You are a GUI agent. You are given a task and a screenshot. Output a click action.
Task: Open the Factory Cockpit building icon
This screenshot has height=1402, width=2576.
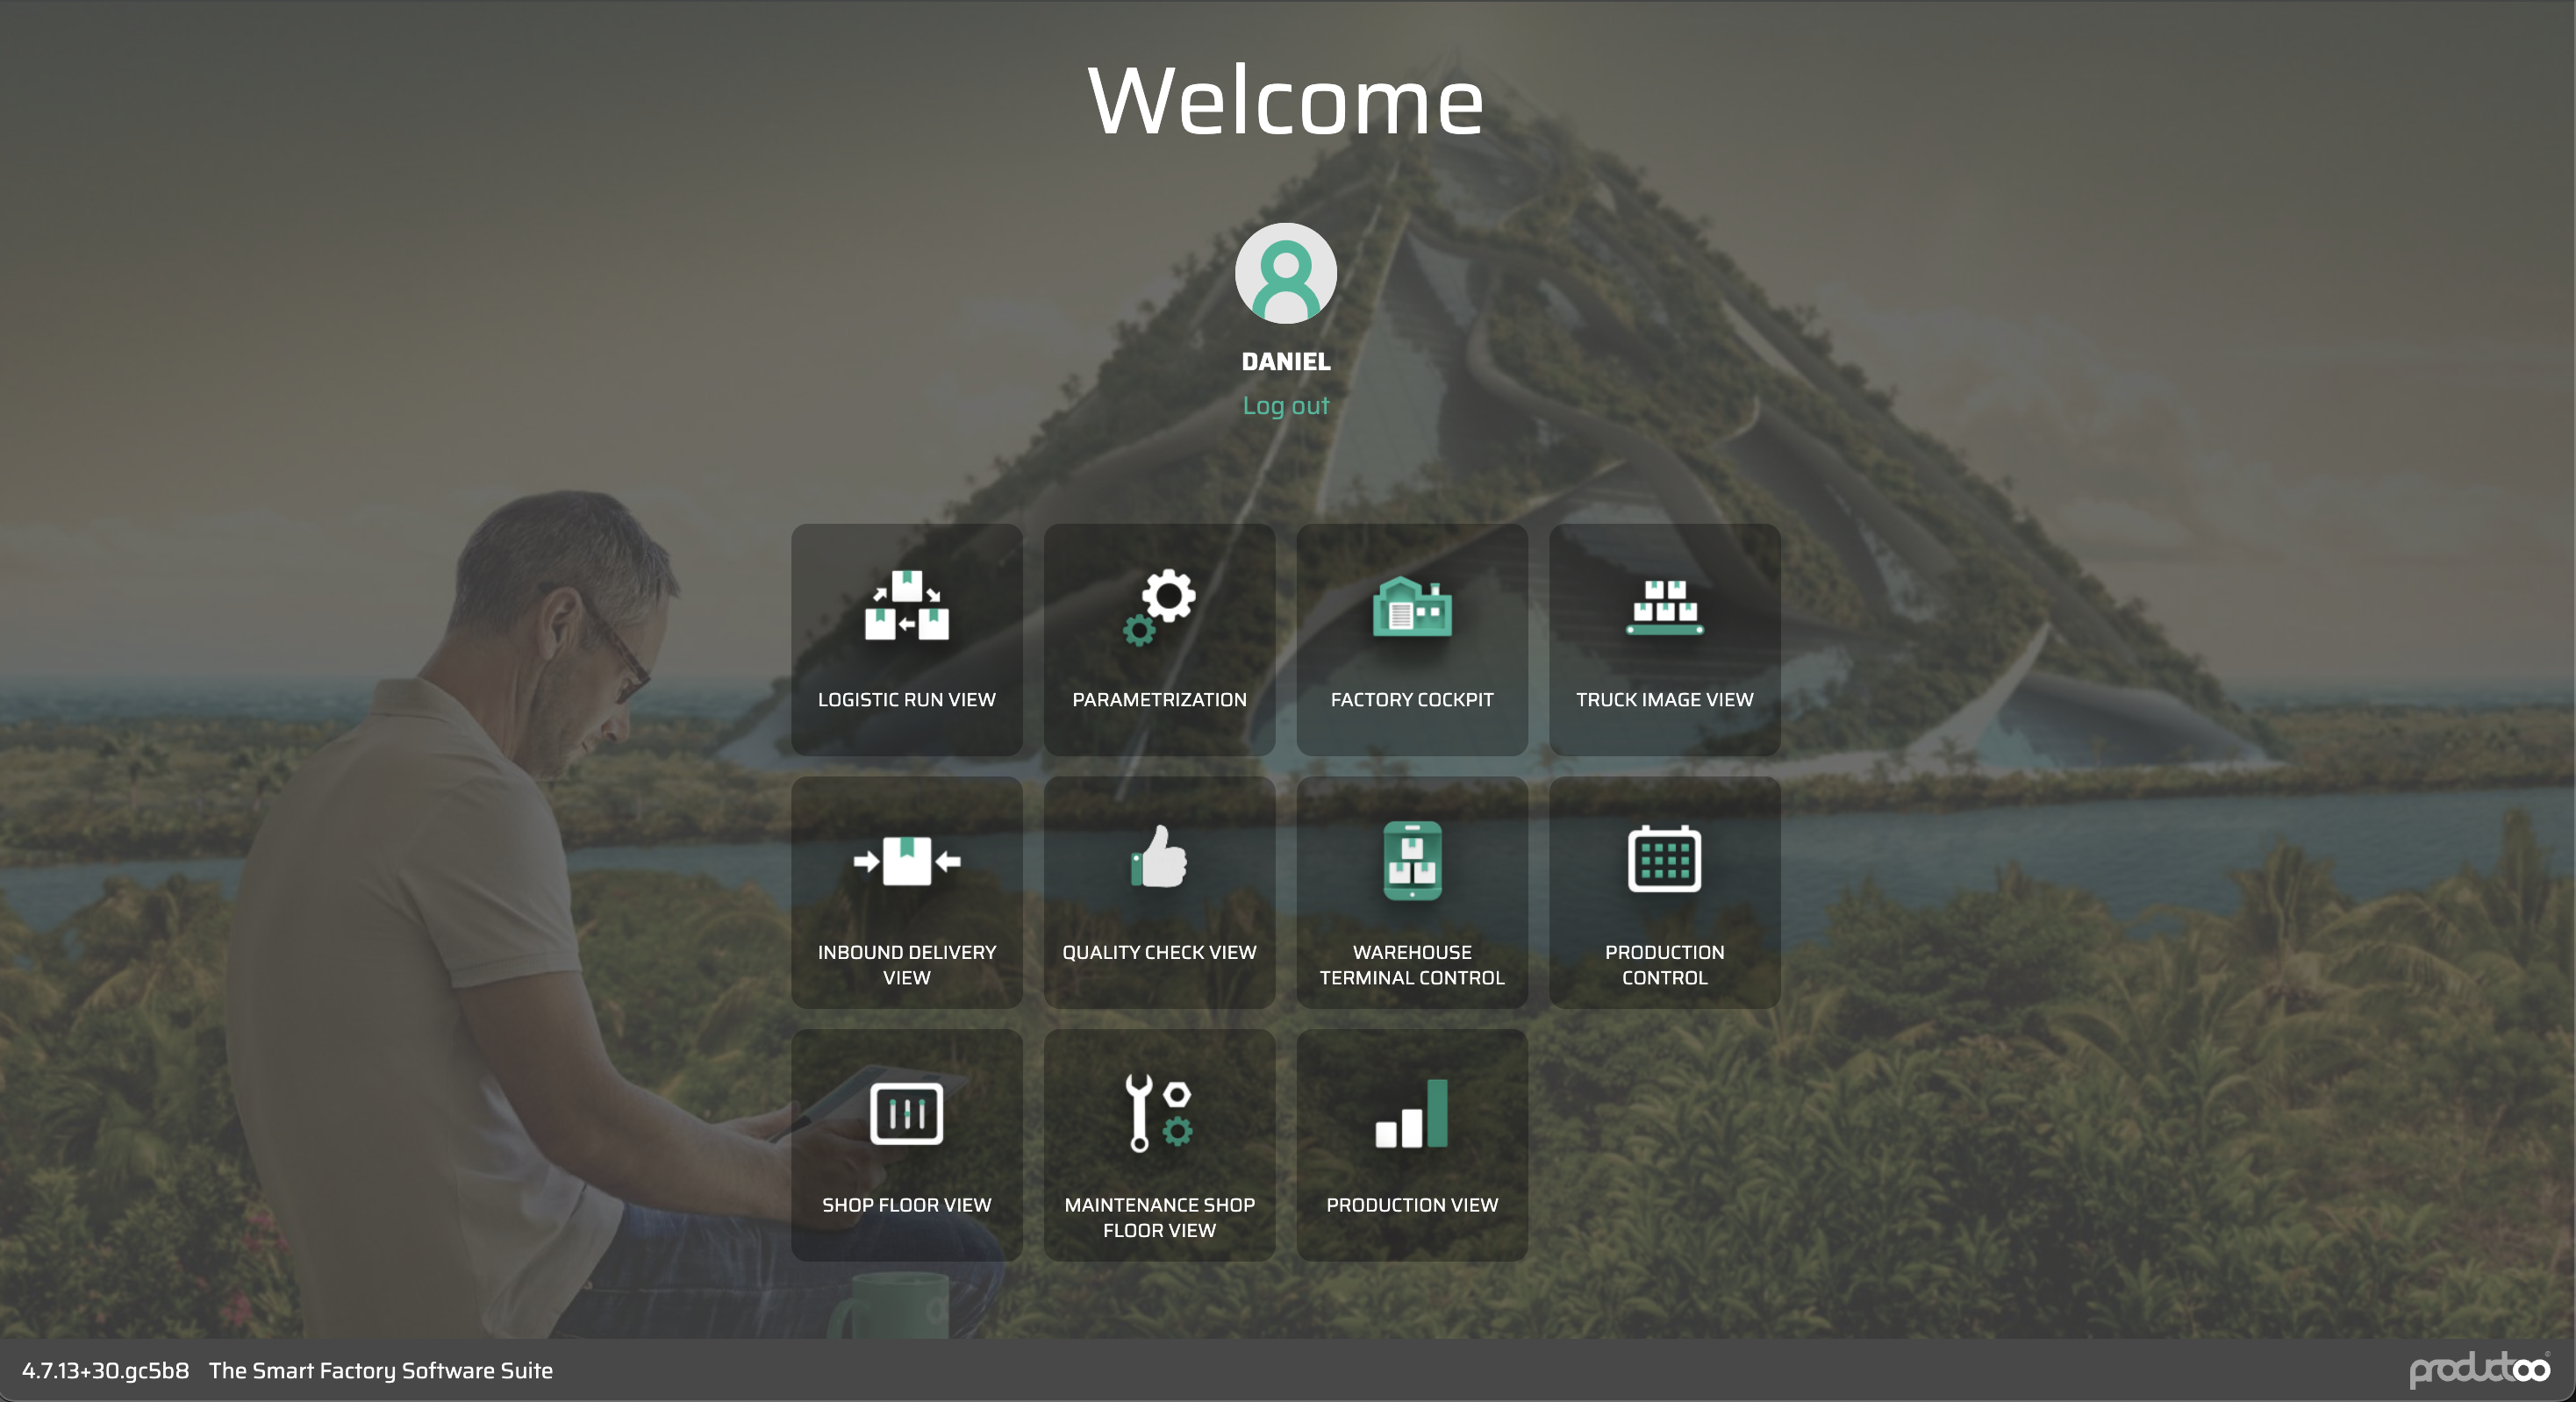pyautogui.click(x=1411, y=606)
